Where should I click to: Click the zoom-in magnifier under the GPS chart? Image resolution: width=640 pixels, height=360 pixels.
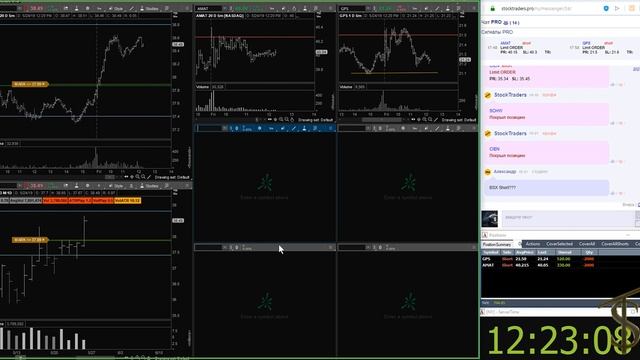tap(424, 120)
